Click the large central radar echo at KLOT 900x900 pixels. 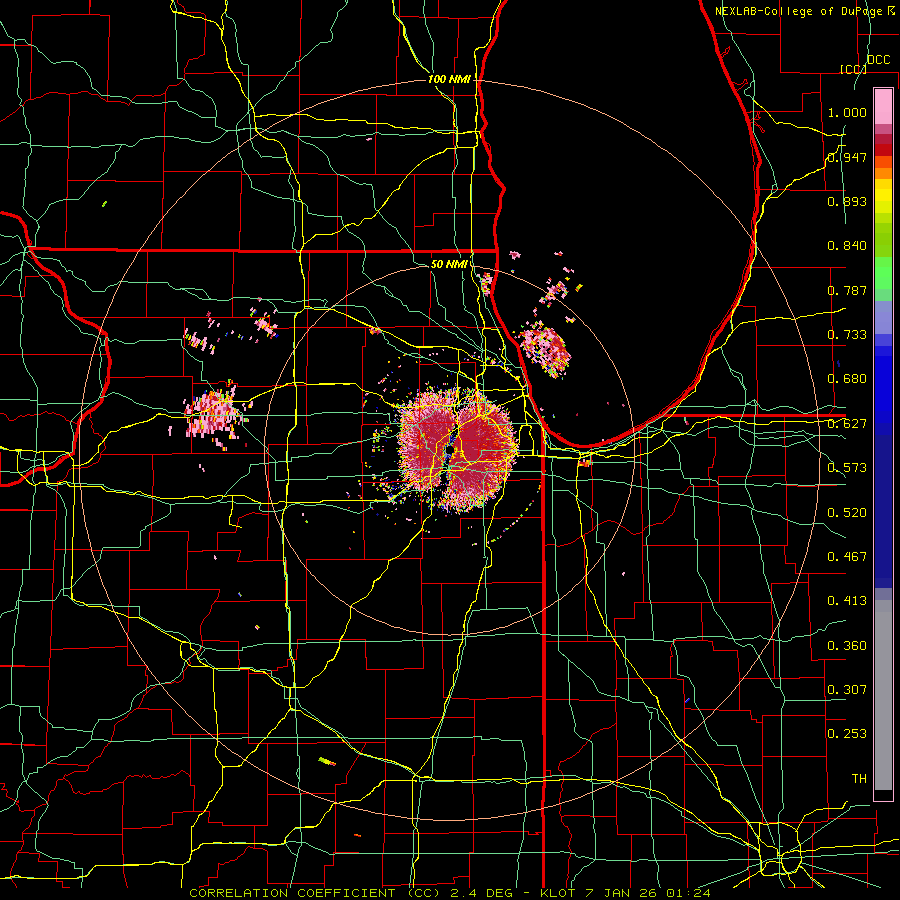click(457, 449)
